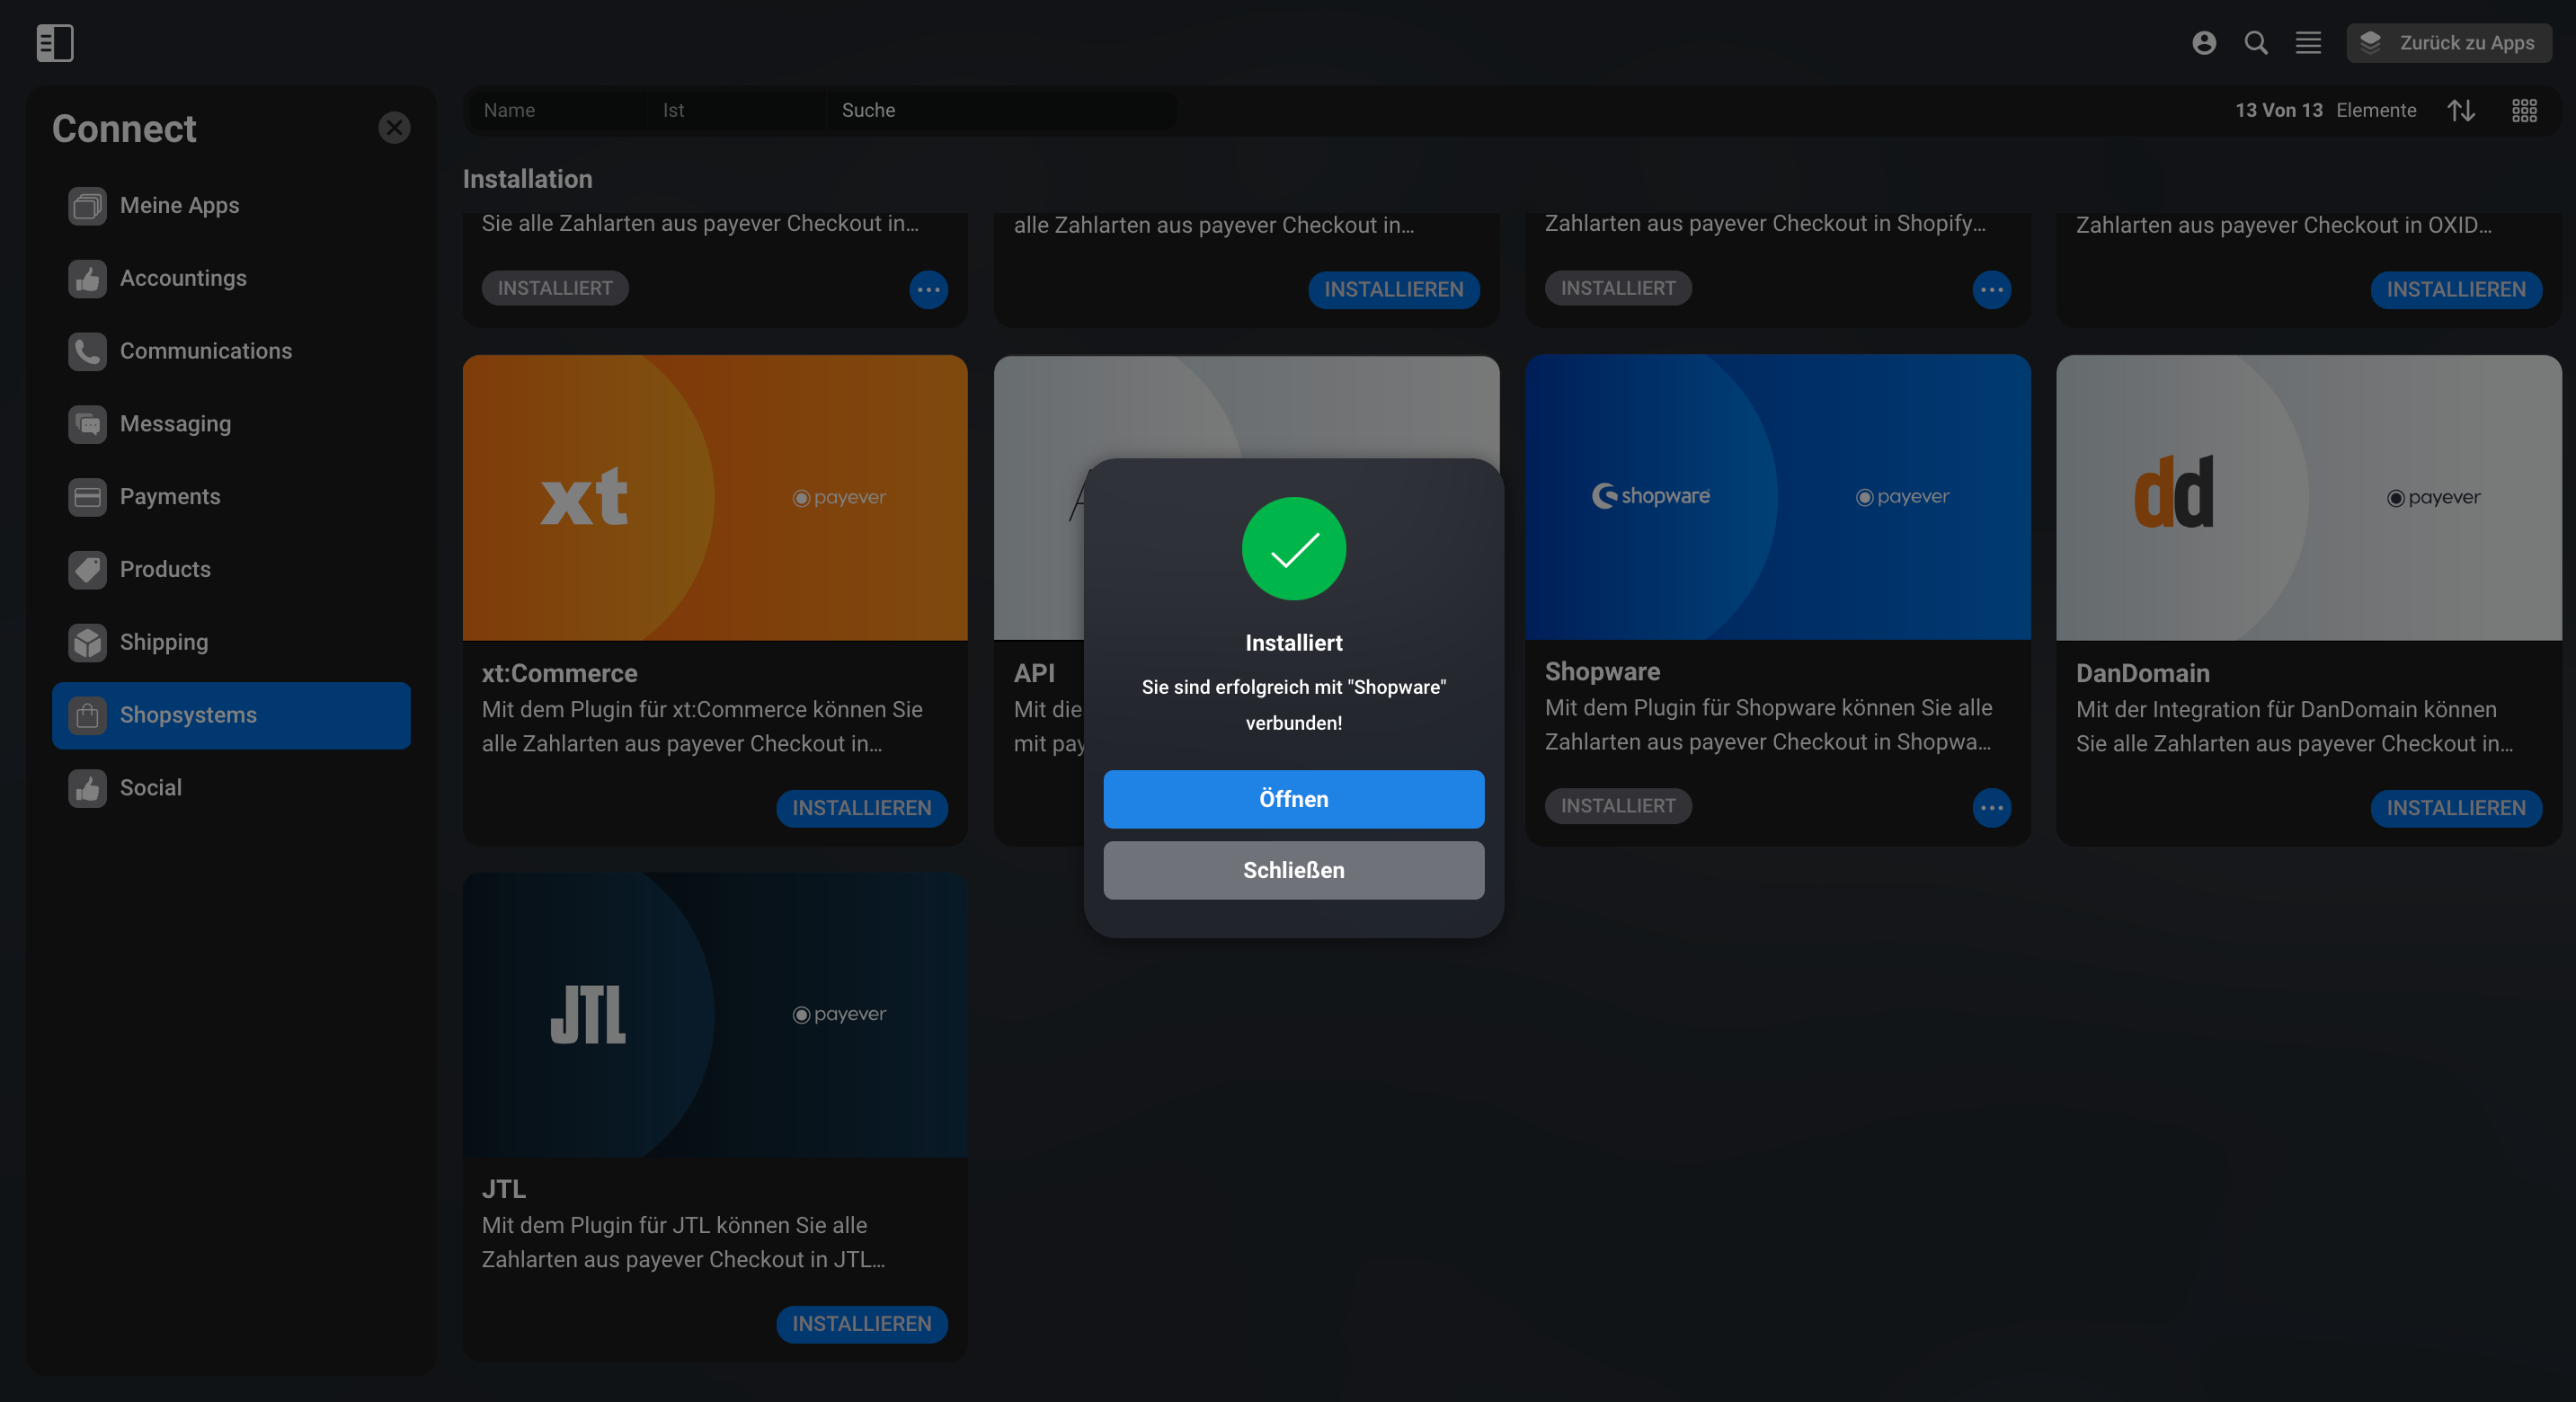
Task: Click the DanDomain title
Action: [x=2143, y=673]
